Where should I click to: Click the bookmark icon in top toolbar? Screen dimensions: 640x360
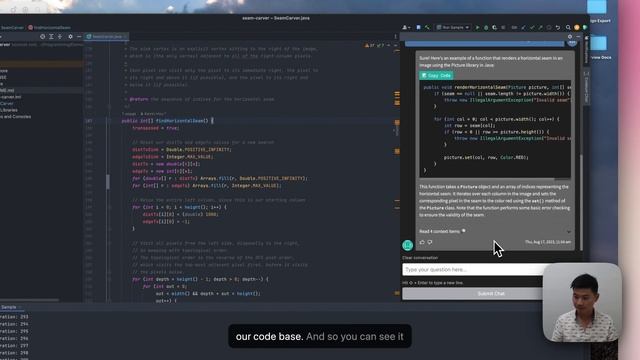pyautogui.click(x=418, y=27)
